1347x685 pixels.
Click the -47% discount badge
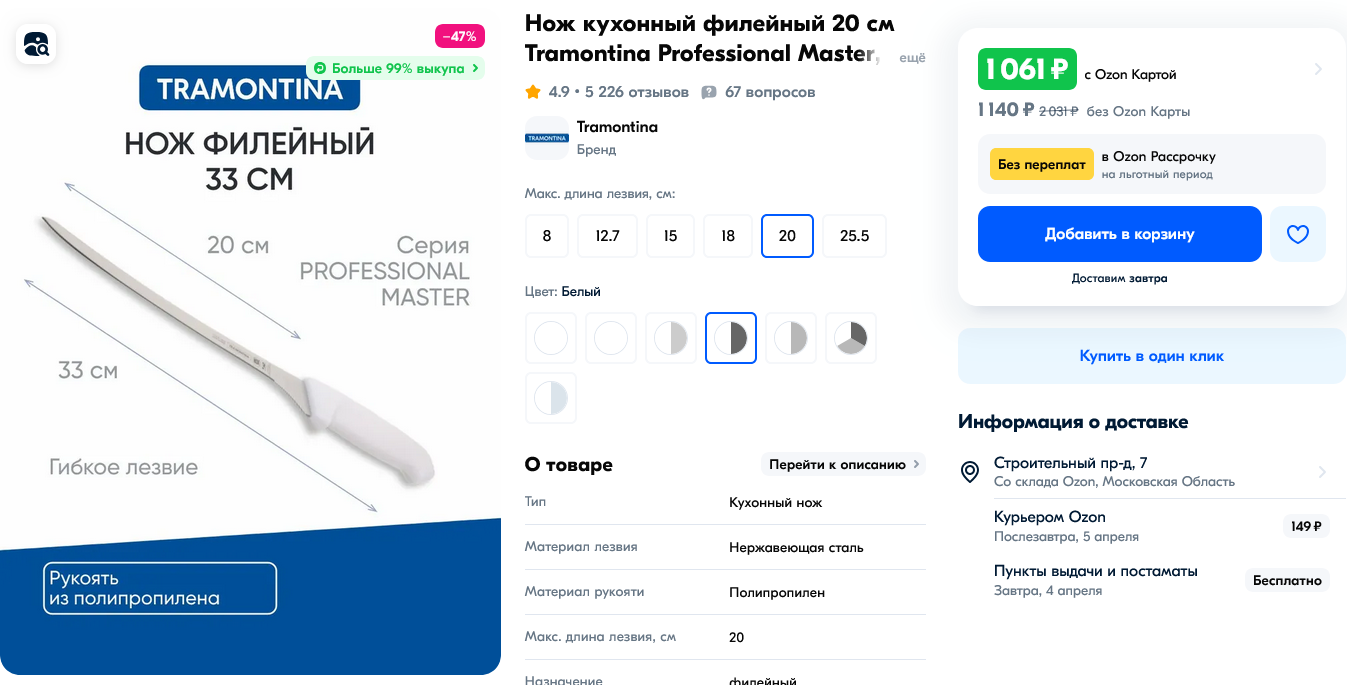point(460,36)
